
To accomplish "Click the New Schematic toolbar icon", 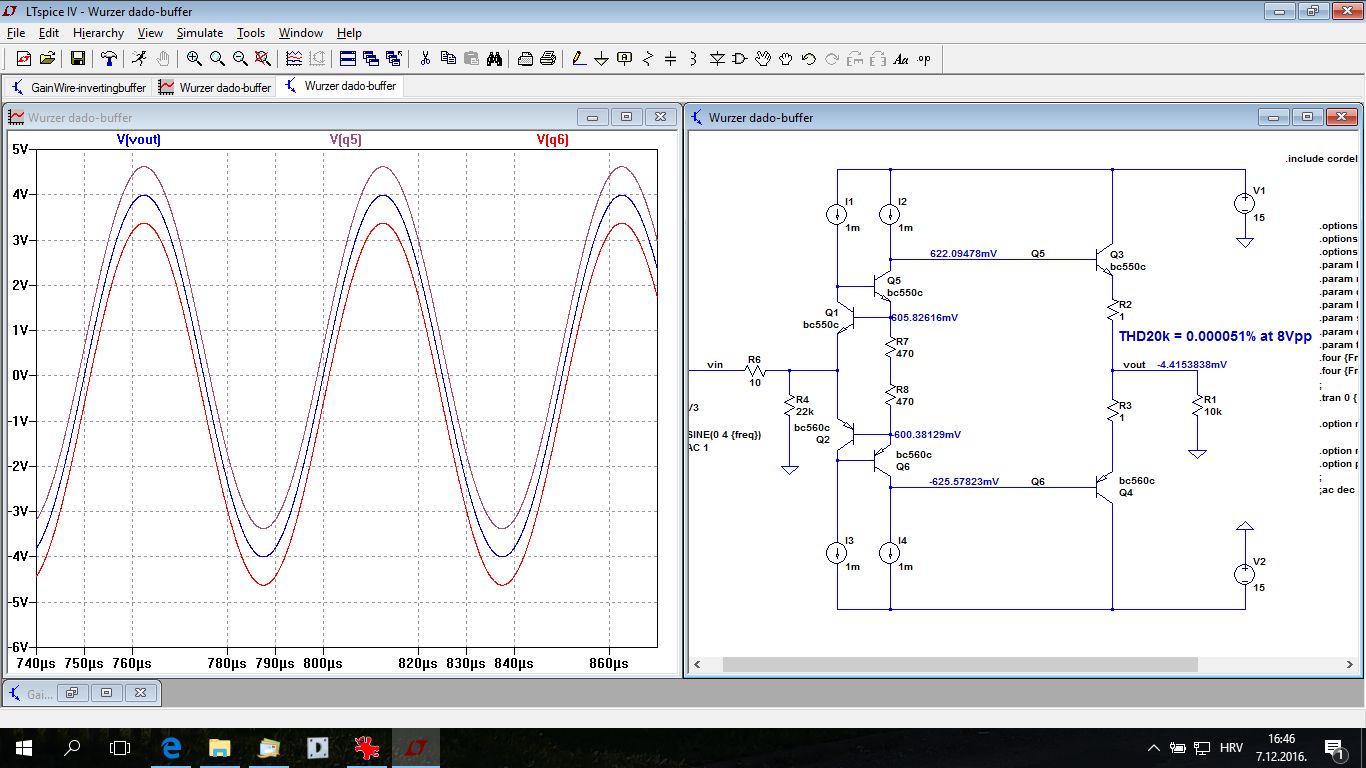I will point(24,59).
